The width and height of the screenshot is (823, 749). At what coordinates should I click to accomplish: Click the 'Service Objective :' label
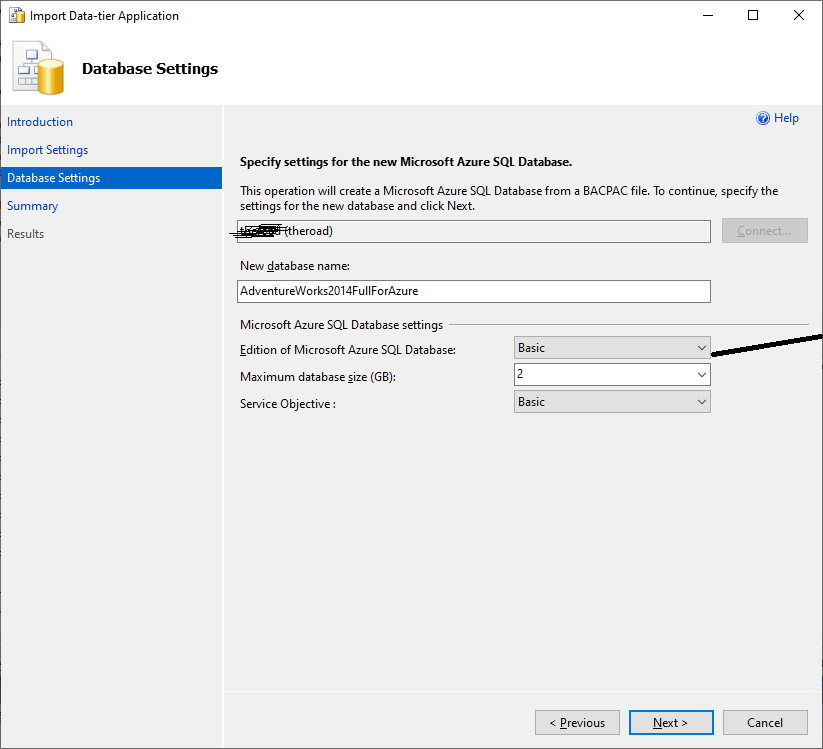point(288,404)
